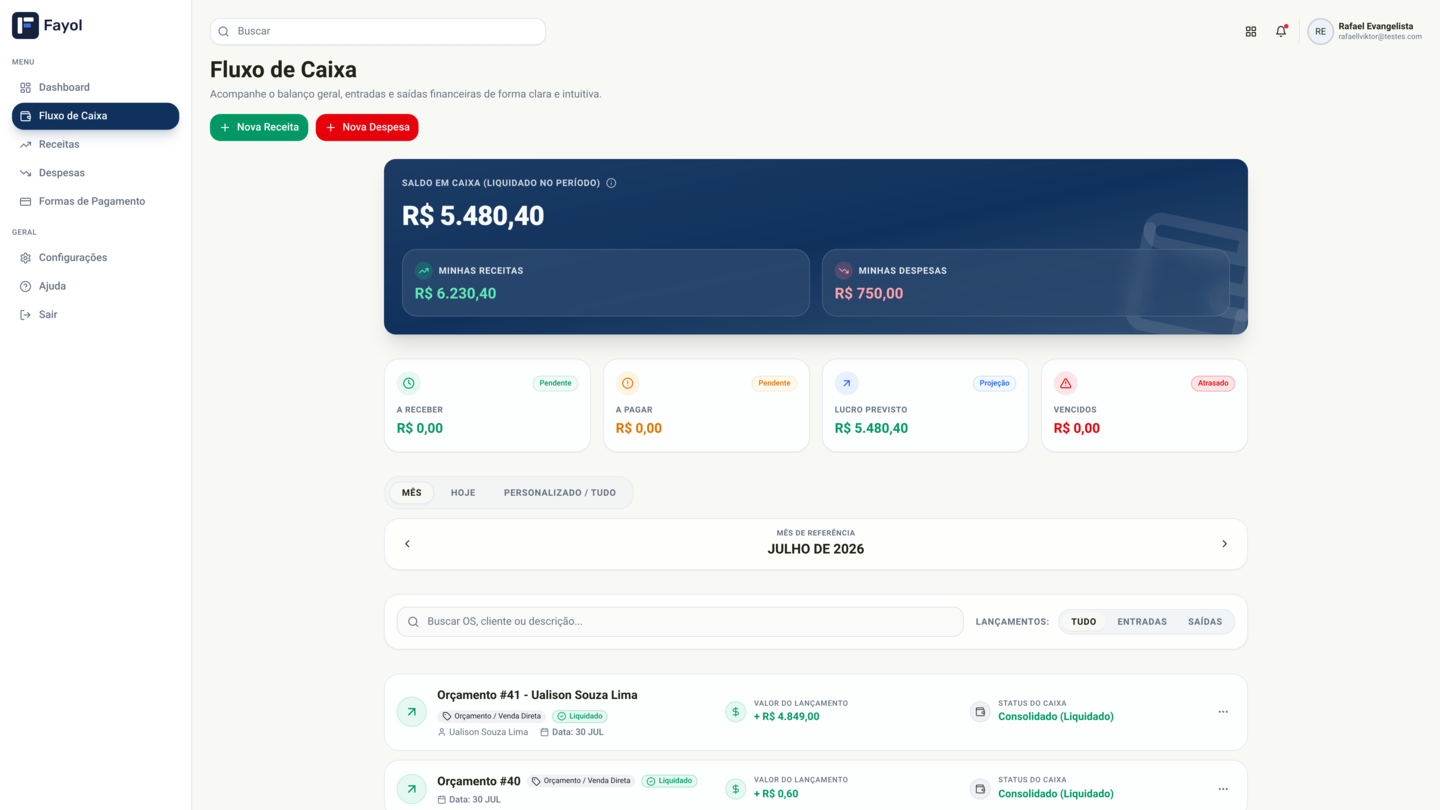The image size is (1440, 810).
Task: Click the wallet status icon in Orçamento #41 row
Action: coord(980,712)
